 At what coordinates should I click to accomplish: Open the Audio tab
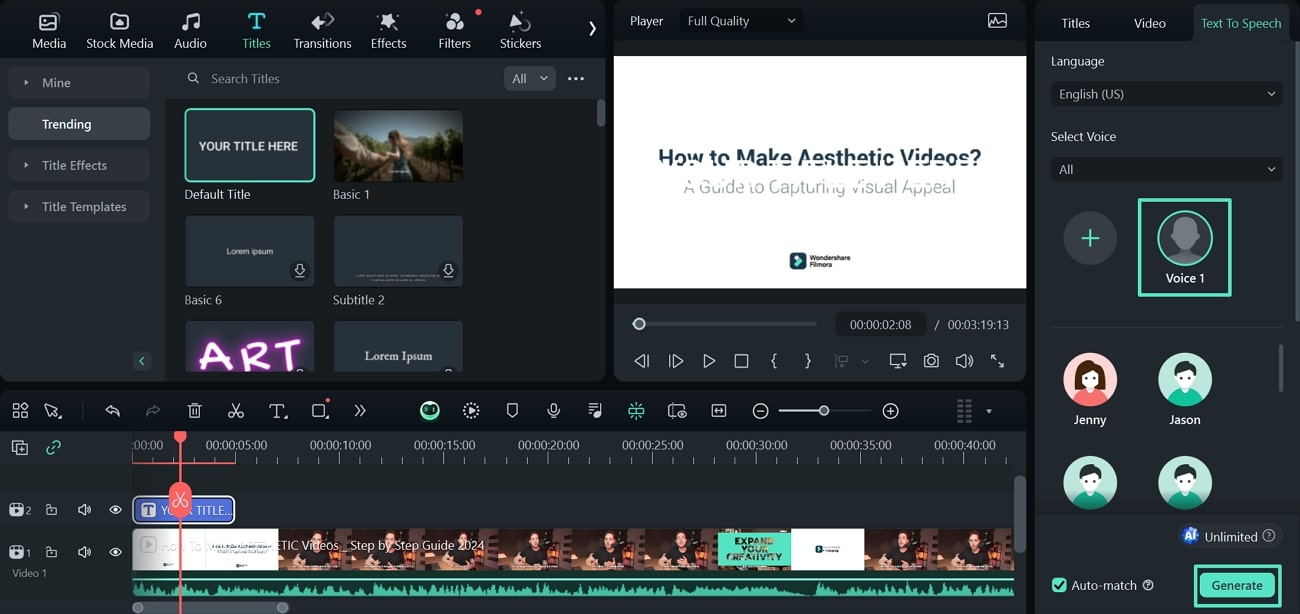click(190, 30)
